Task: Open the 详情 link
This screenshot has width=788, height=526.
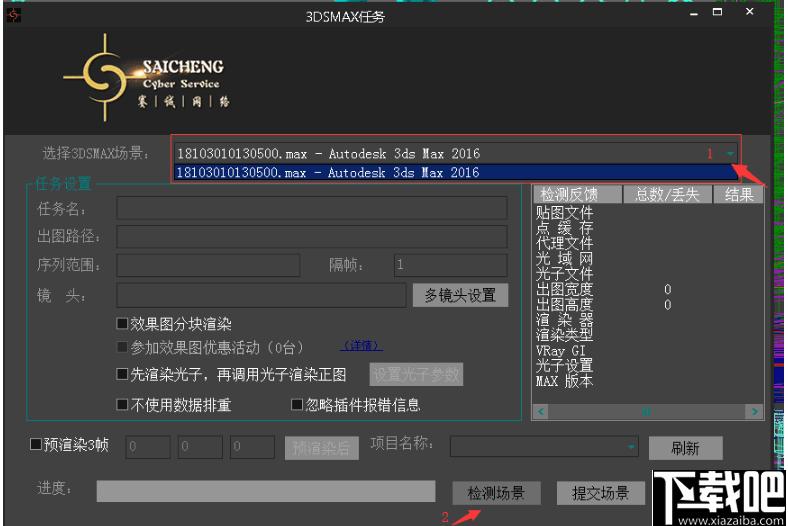Action: (x=361, y=346)
